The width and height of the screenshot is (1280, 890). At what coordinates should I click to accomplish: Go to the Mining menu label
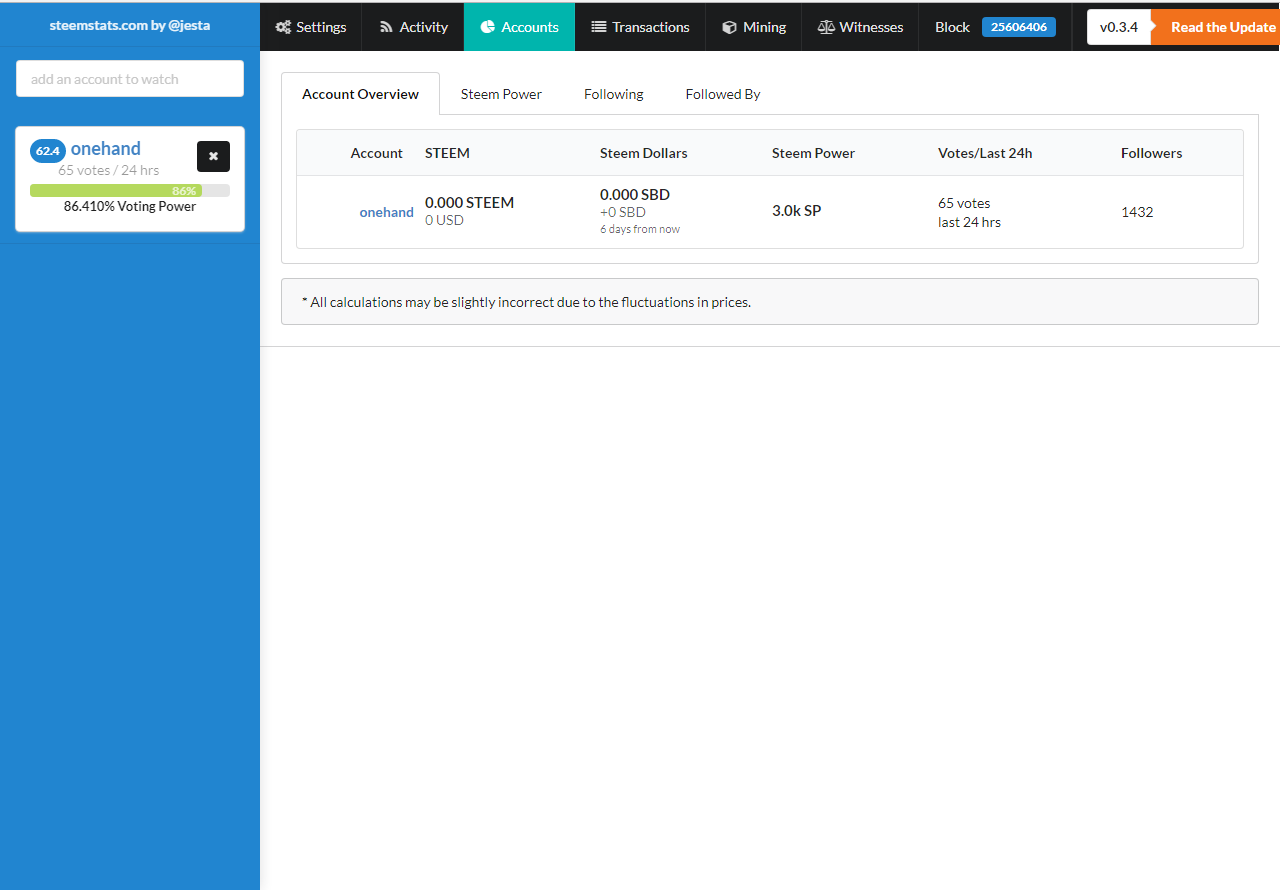coord(765,27)
